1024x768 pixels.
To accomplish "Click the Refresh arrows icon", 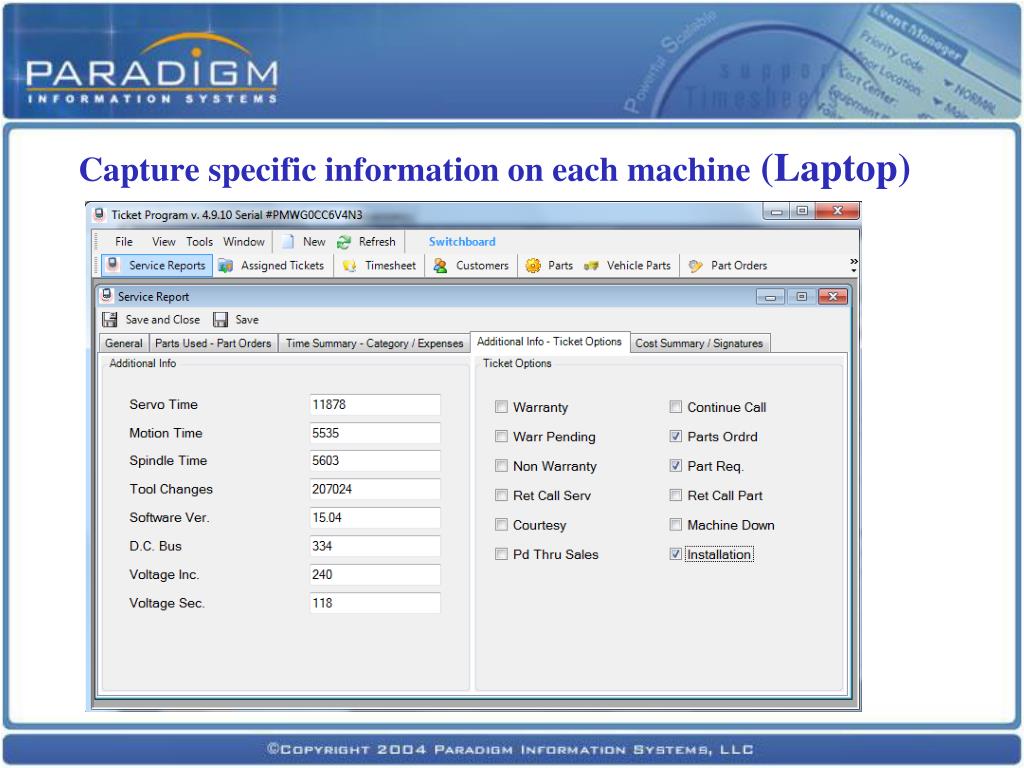I will 344,242.
